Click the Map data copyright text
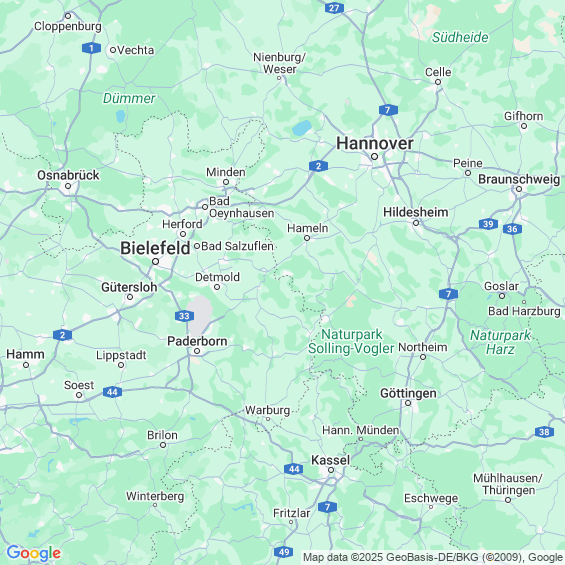 pos(433,557)
